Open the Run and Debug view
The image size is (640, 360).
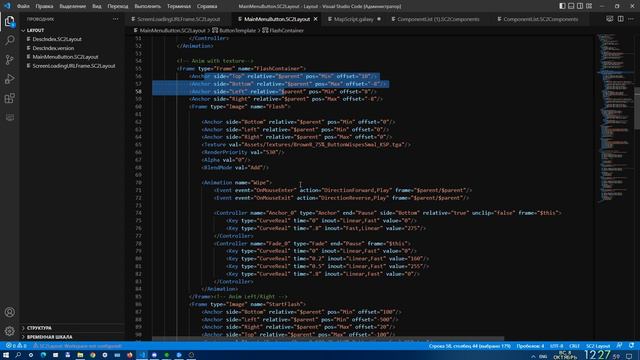(9, 79)
